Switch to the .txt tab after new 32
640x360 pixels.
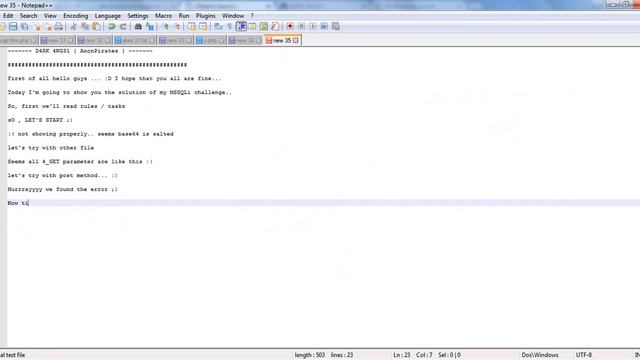[135, 40]
